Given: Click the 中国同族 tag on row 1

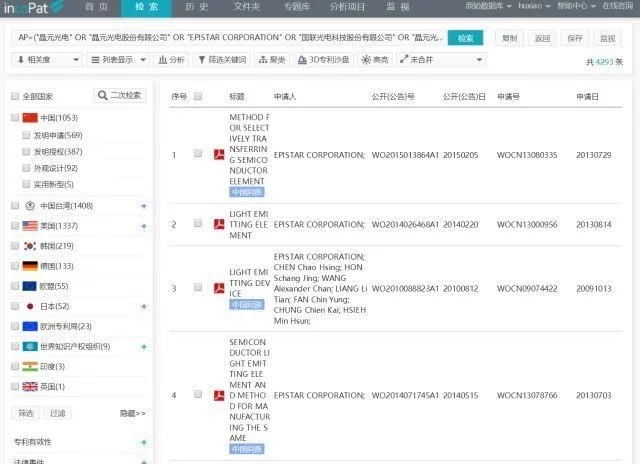Looking at the screenshot, I should click(x=248, y=190).
